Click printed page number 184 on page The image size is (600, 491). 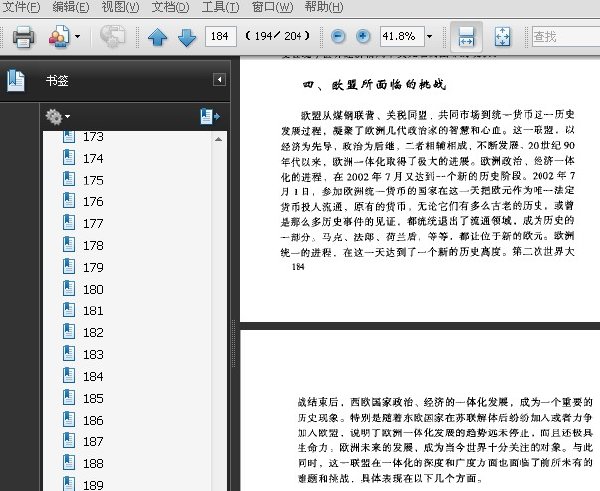[298, 267]
